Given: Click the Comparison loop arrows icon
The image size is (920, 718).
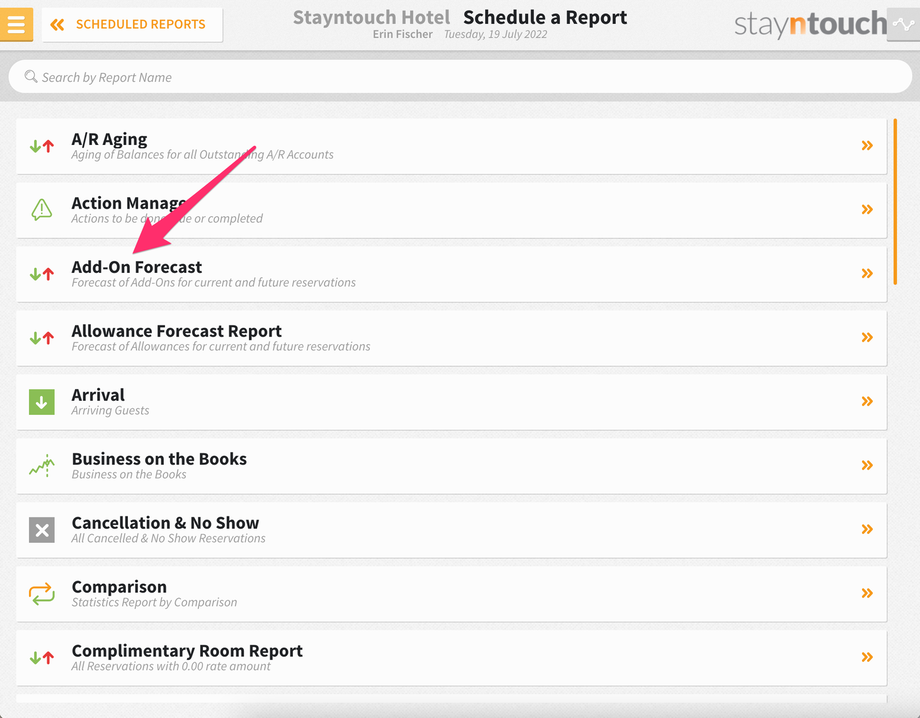Looking at the screenshot, I should click(x=42, y=594).
